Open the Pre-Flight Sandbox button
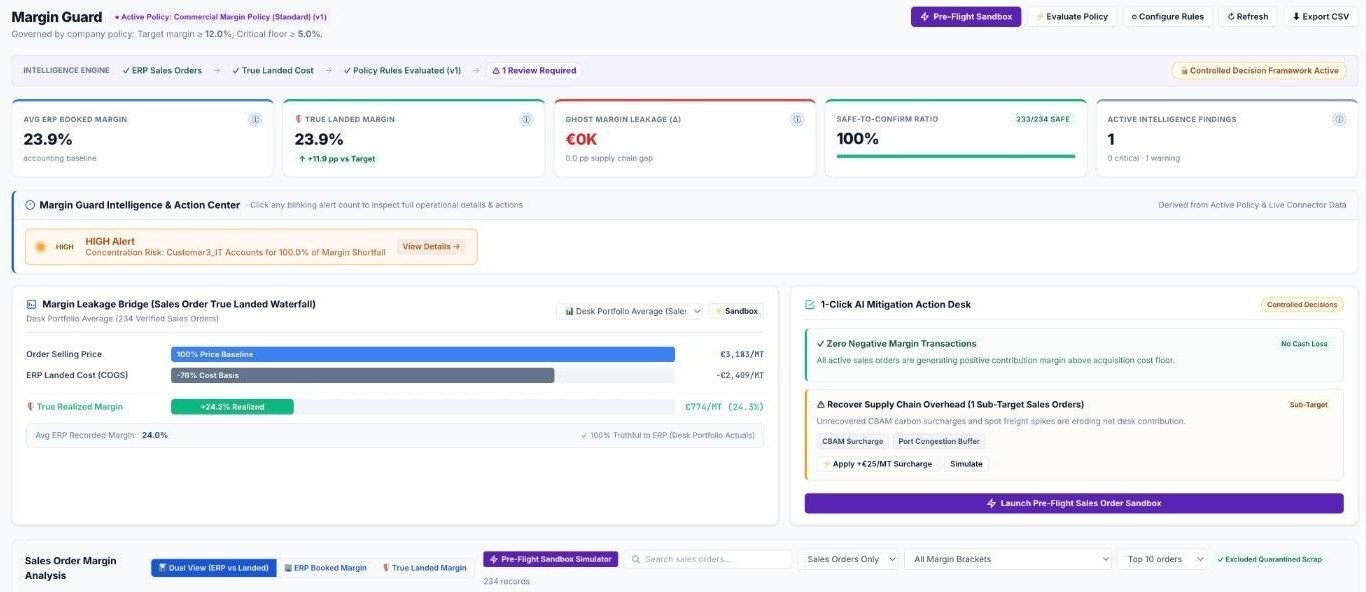The image size is (1366, 592). [x=965, y=16]
